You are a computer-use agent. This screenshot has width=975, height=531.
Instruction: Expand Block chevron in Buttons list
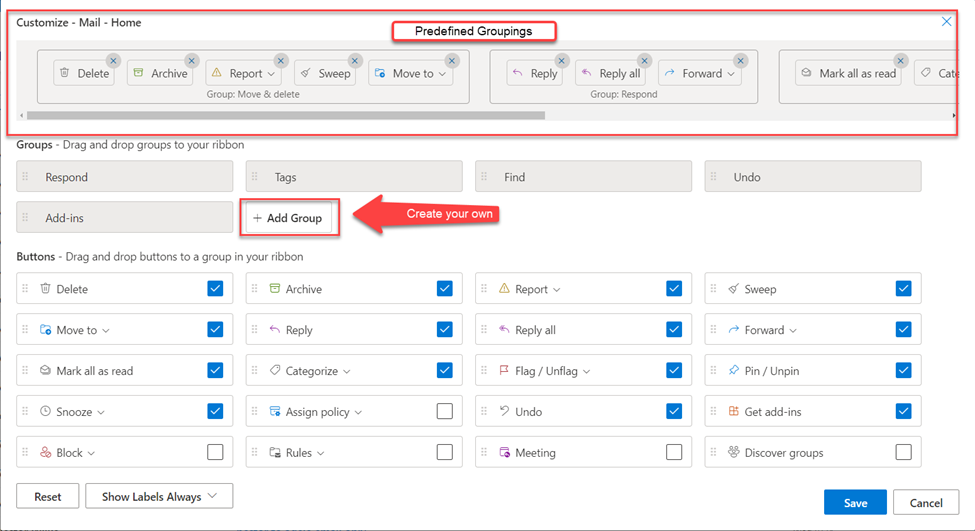(91, 454)
